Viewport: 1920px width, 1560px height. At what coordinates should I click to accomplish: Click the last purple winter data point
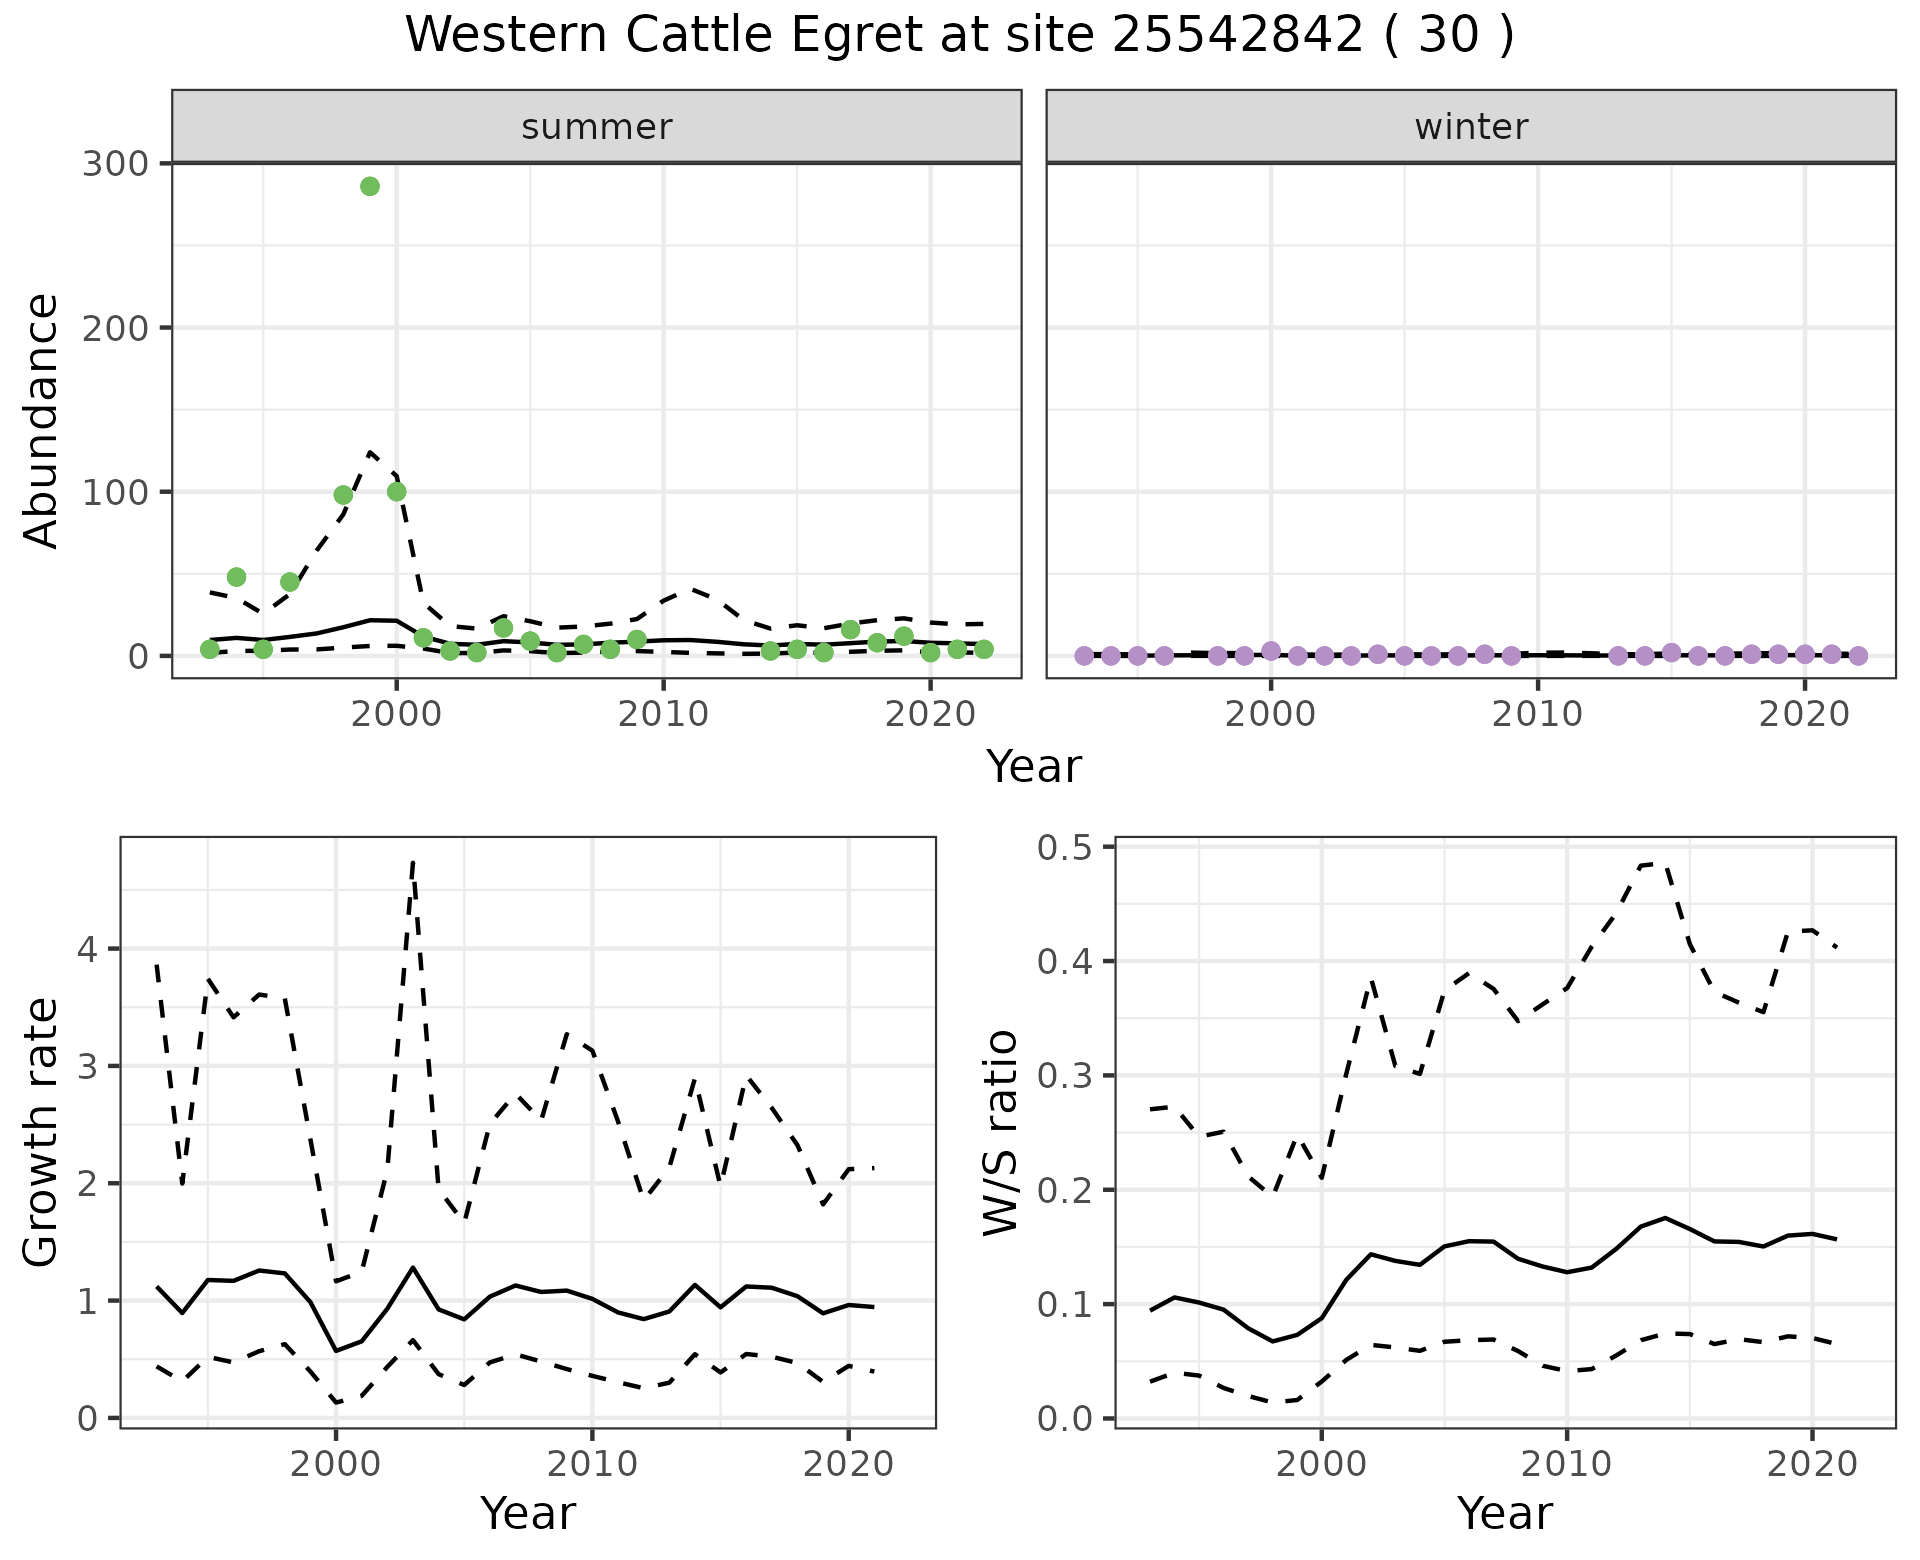[x=1858, y=656]
